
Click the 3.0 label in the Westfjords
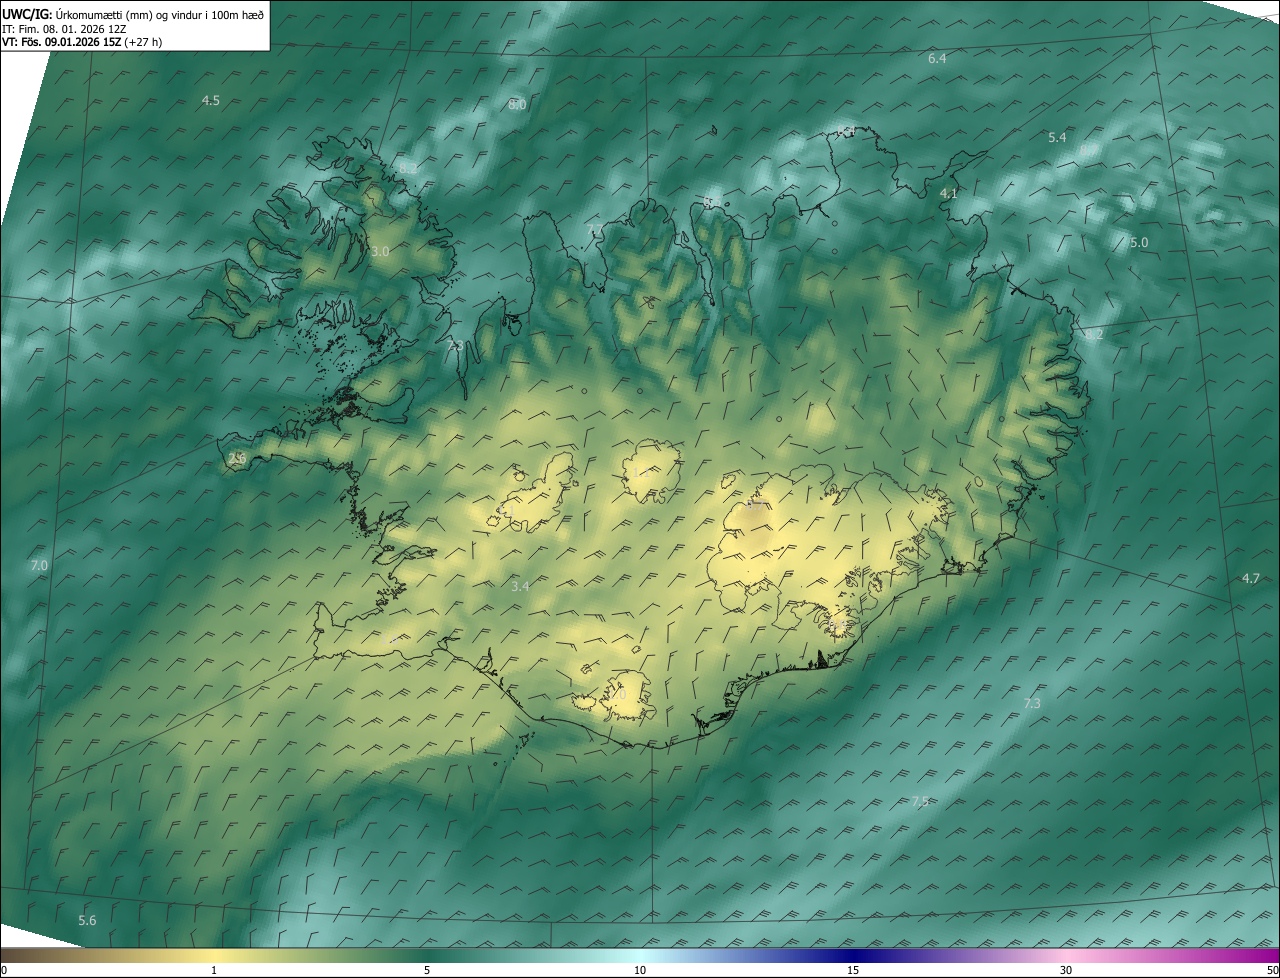tap(380, 252)
